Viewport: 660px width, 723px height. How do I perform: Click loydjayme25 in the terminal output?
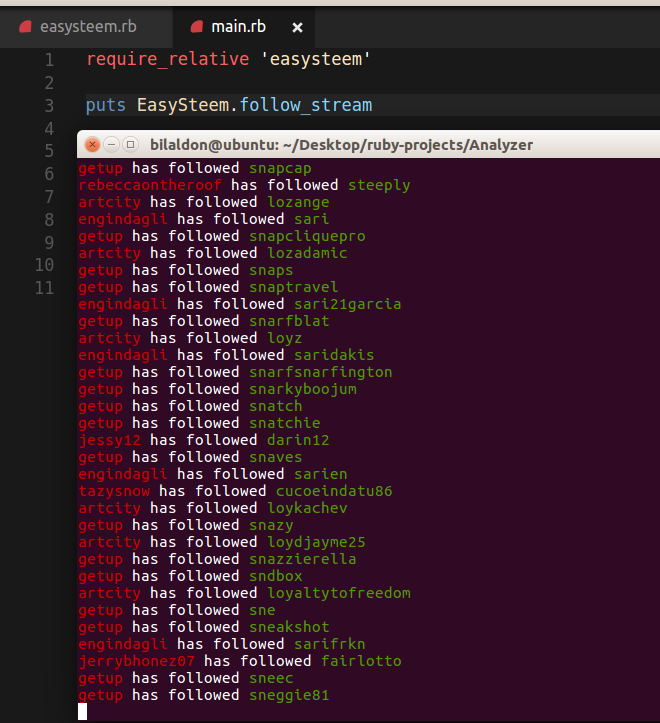pyautogui.click(x=316, y=543)
